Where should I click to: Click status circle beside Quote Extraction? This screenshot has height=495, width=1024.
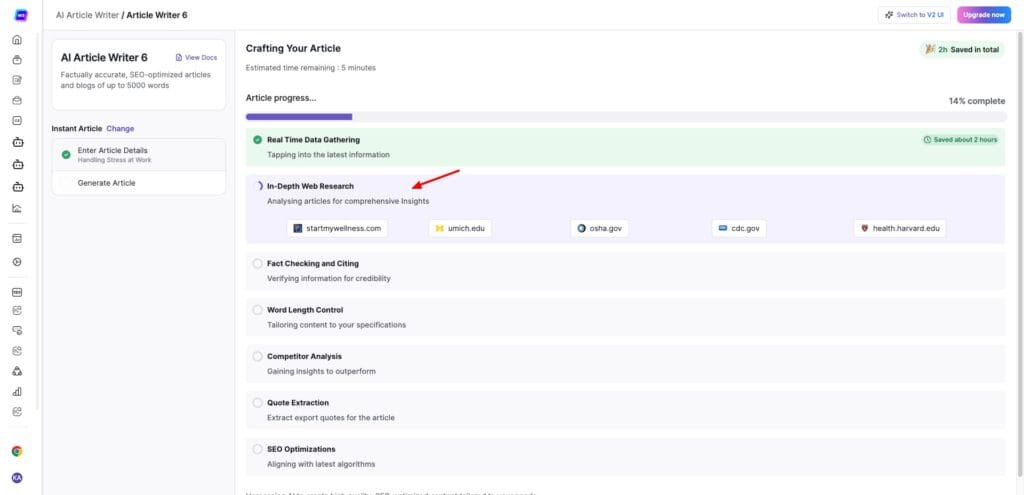tap(257, 402)
